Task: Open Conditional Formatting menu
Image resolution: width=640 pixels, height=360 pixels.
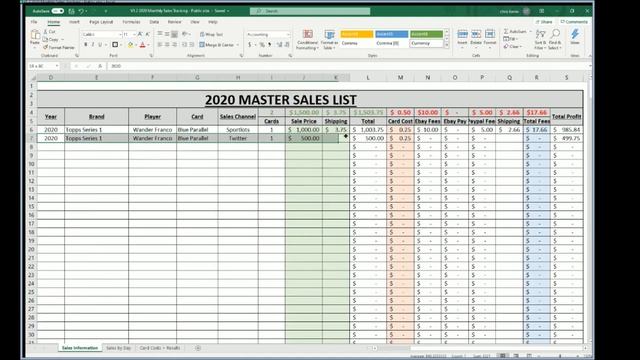Action: pyautogui.click(x=307, y=39)
